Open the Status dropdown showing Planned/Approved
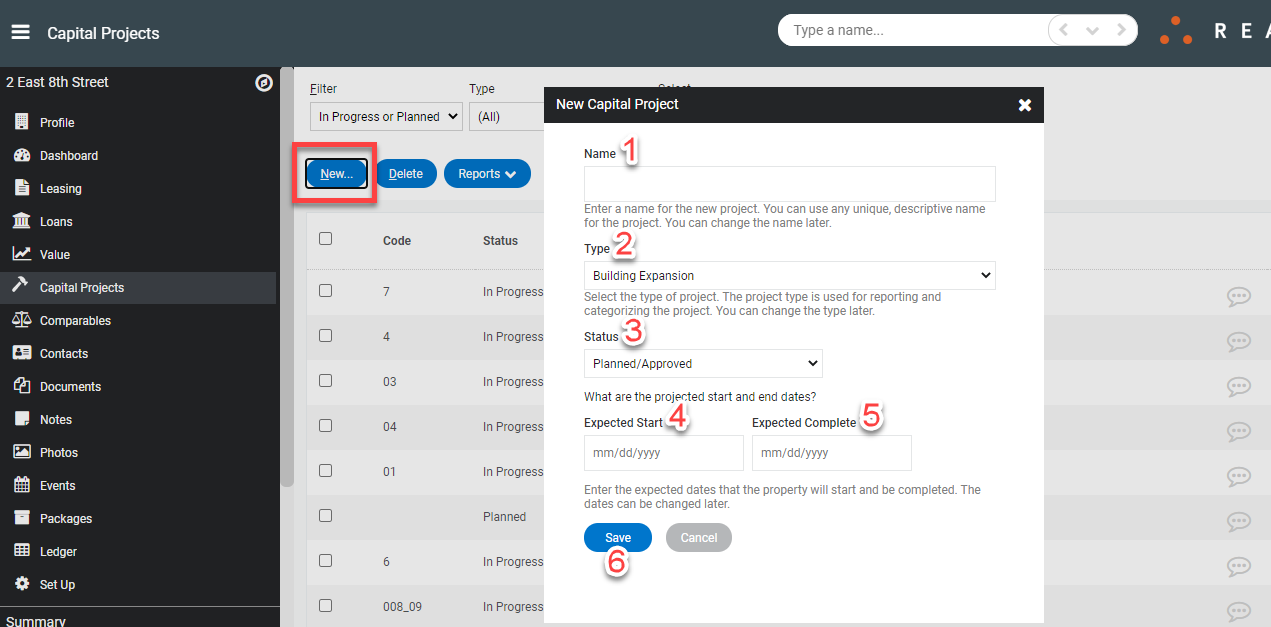 click(x=702, y=363)
